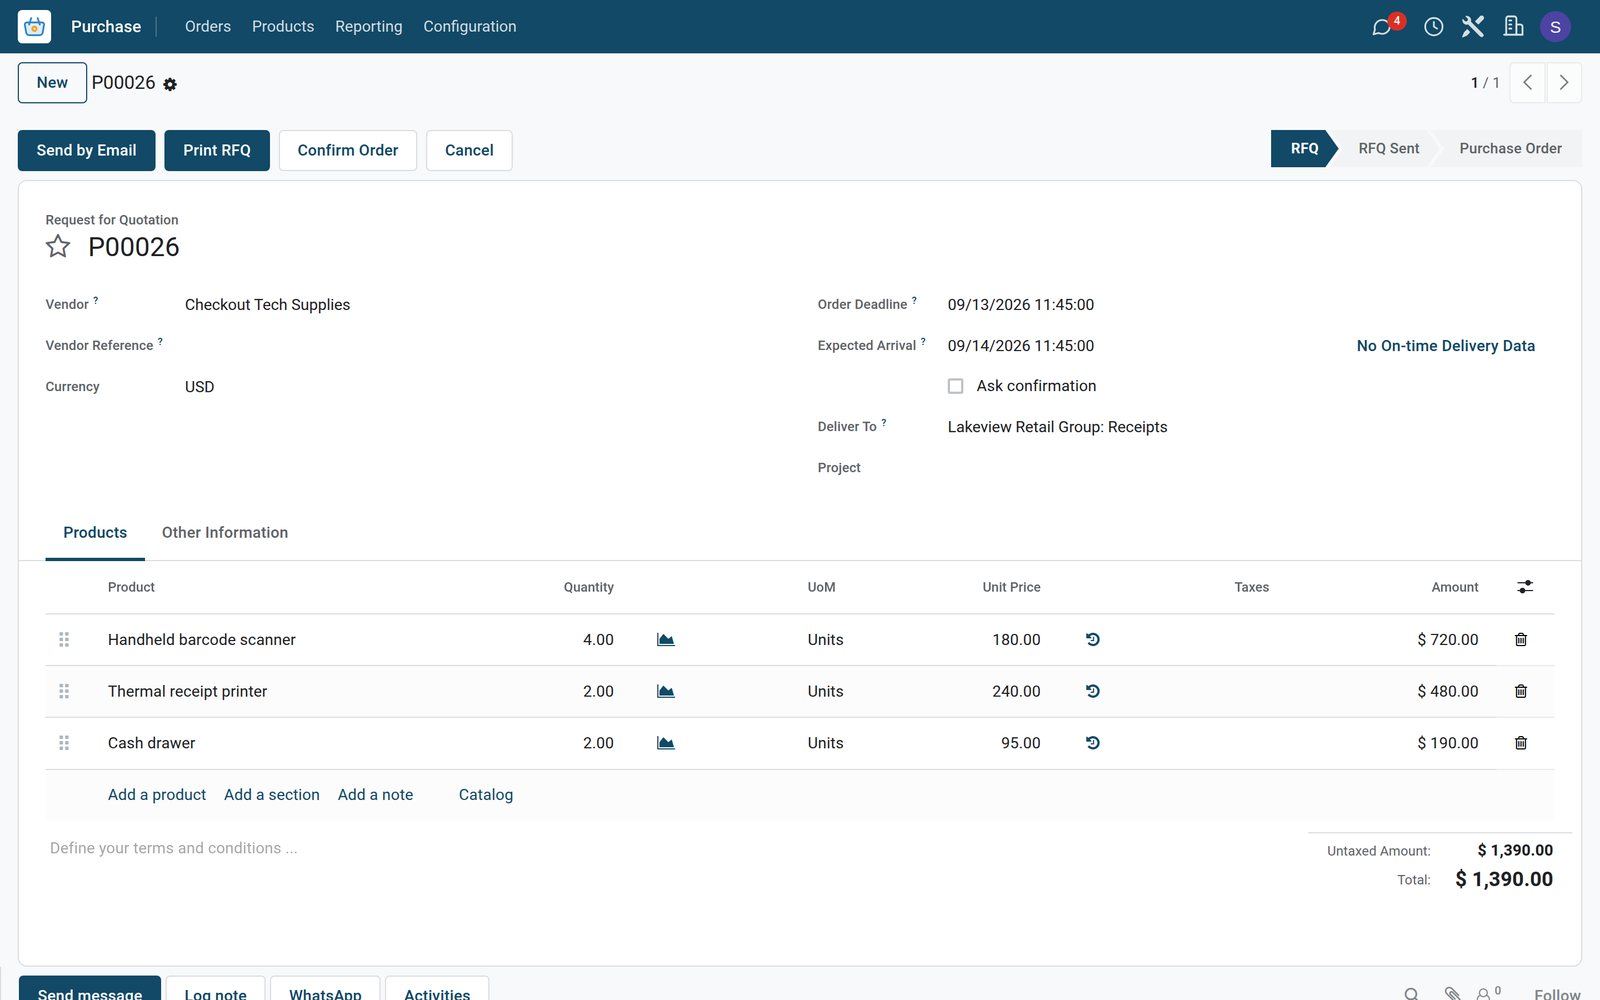Viewport: 1600px width, 1000px height.
Task: Mark P00026 as favorite with the star
Action: (58, 247)
